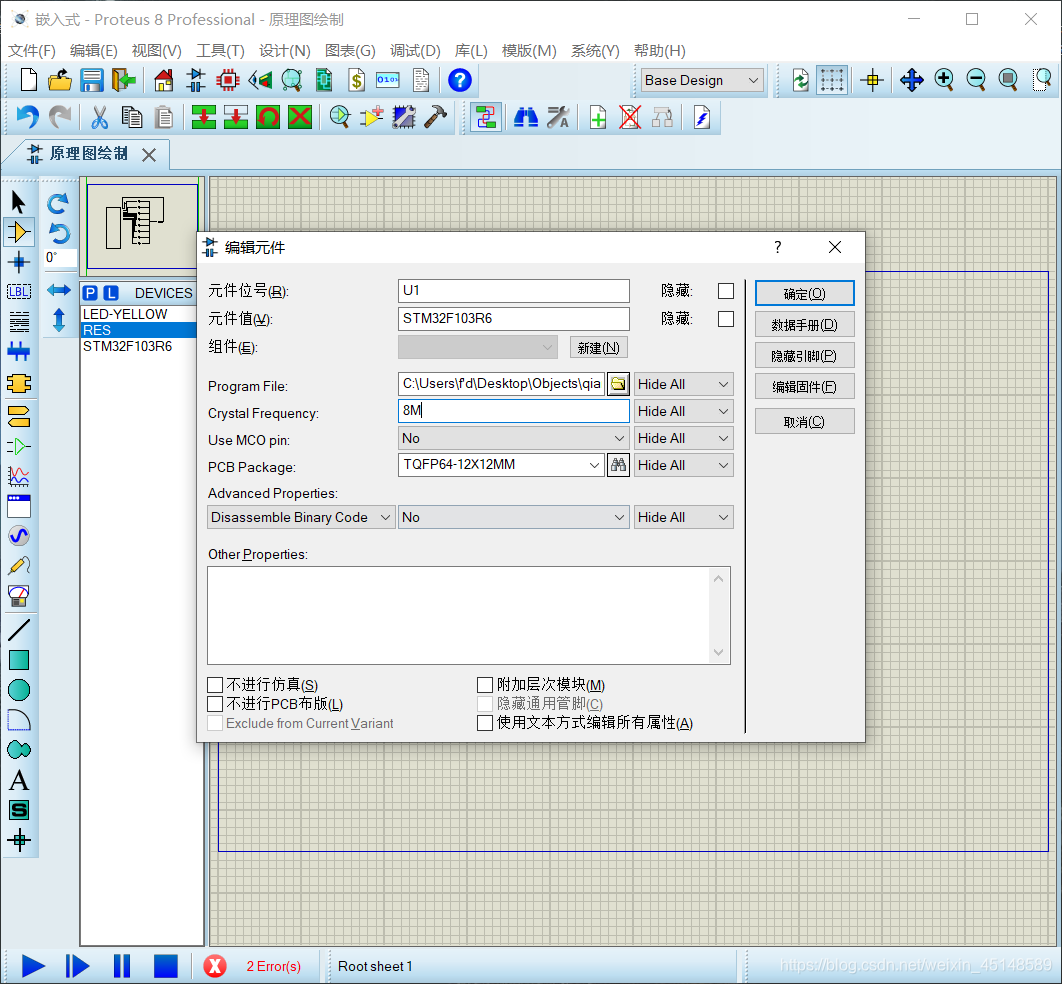Open Bill of Materials dollar icon
1062x984 pixels.
[x=356, y=80]
